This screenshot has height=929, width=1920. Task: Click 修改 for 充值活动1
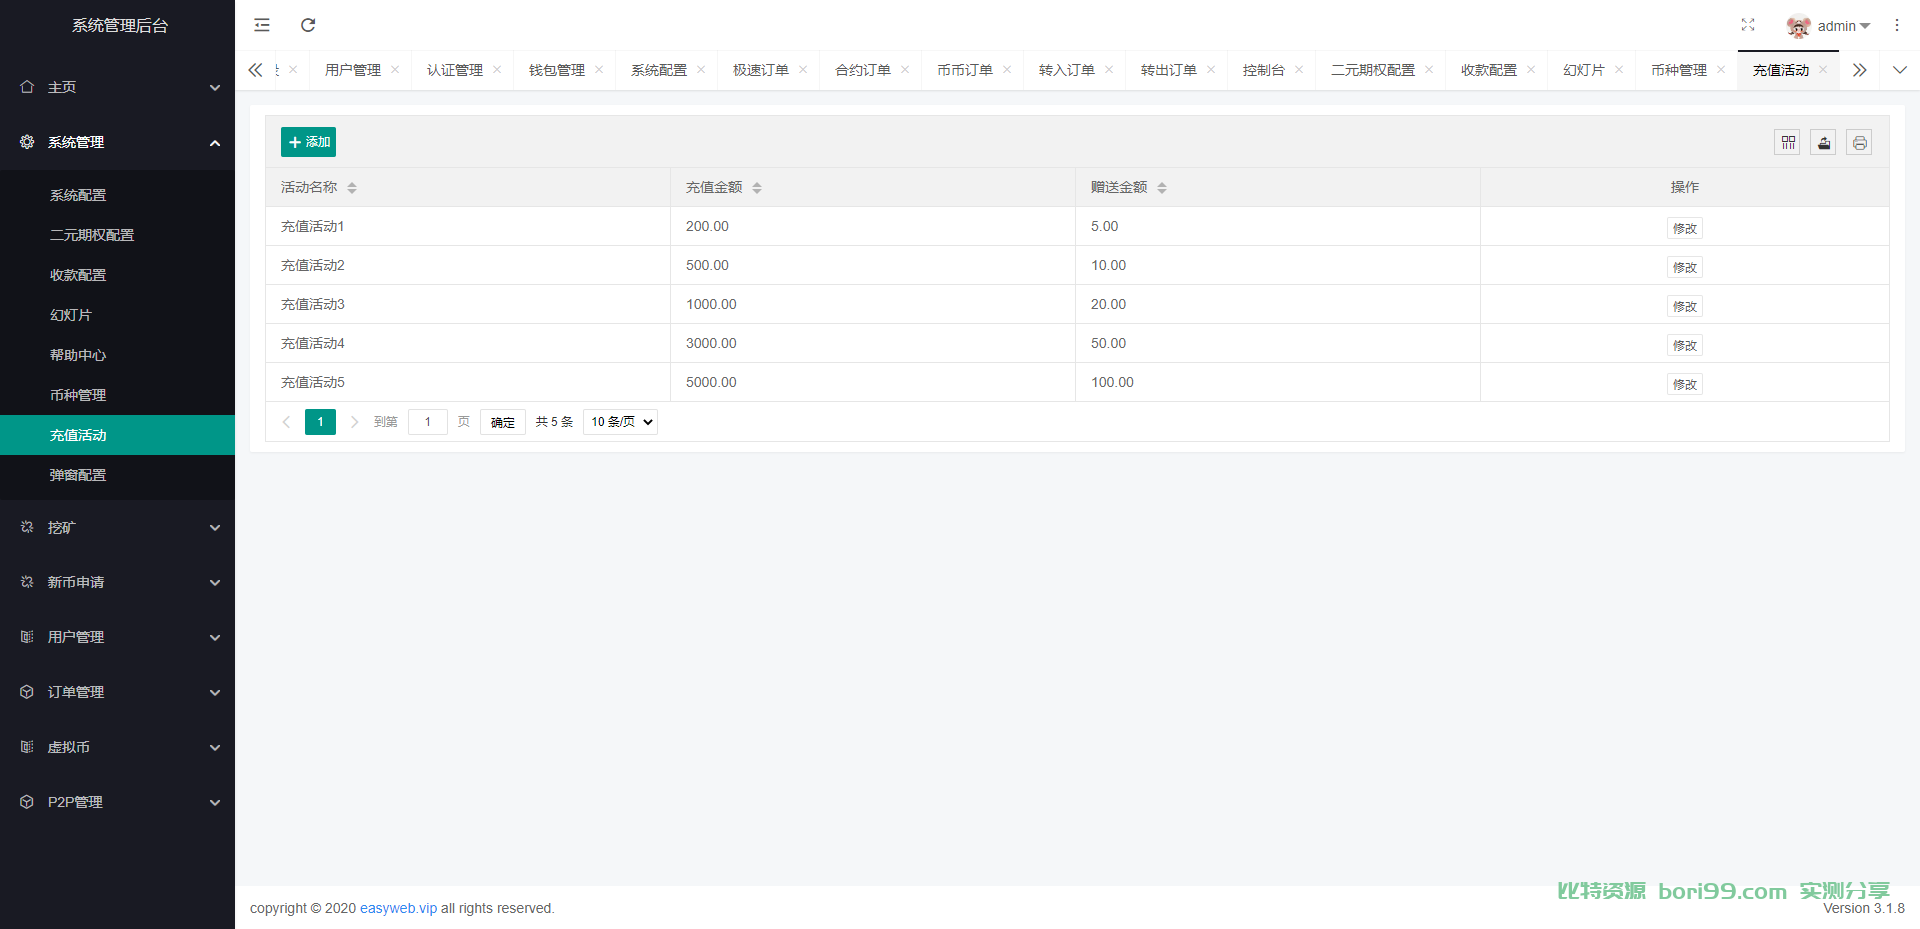pyautogui.click(x=1685, y=228)
